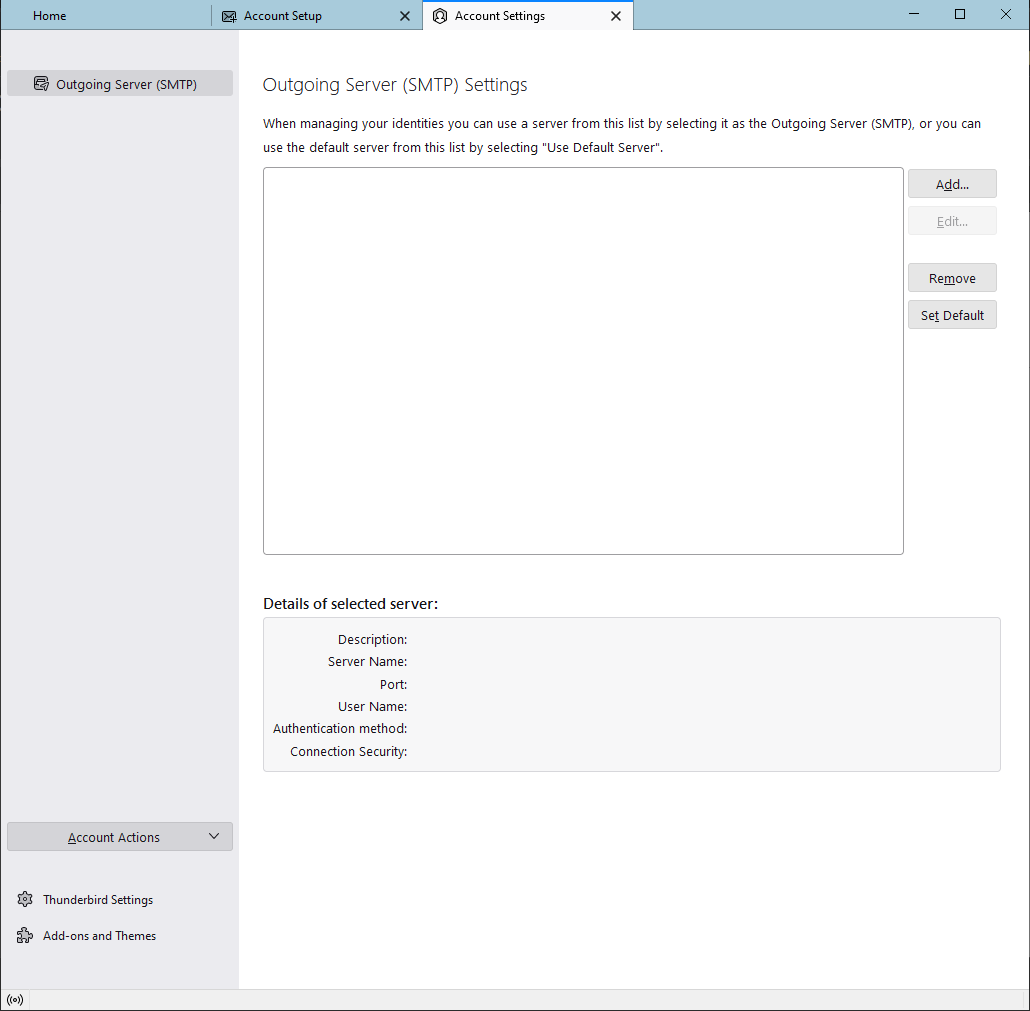Switch to the Account Setup tab
The height and width of the screenshot is (1011, 1030).
pyautogui.click(x=285, y=15)
